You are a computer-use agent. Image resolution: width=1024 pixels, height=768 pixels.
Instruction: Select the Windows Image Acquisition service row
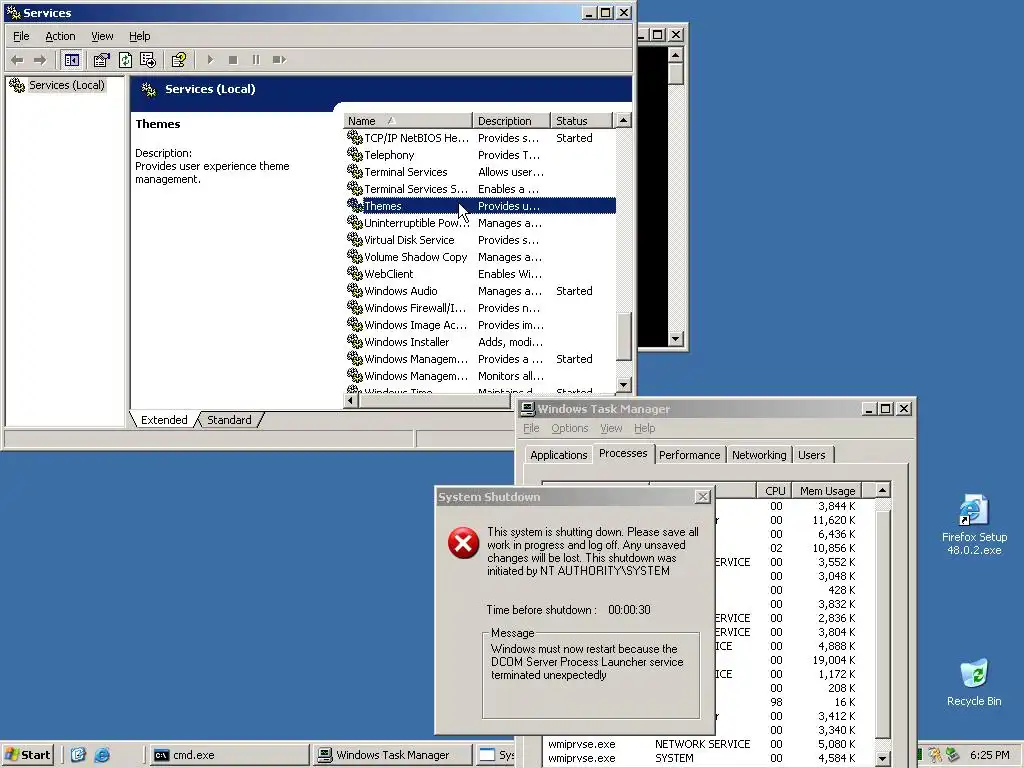481,325
